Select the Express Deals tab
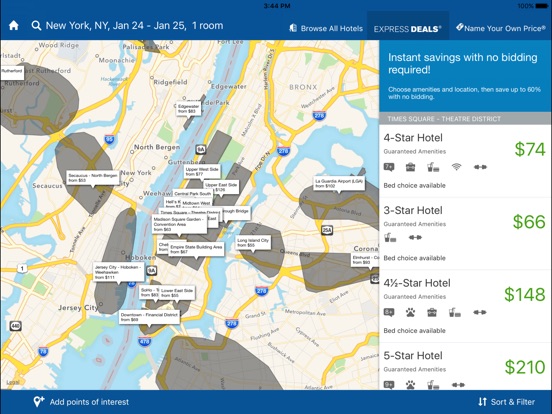 point(408,29)
